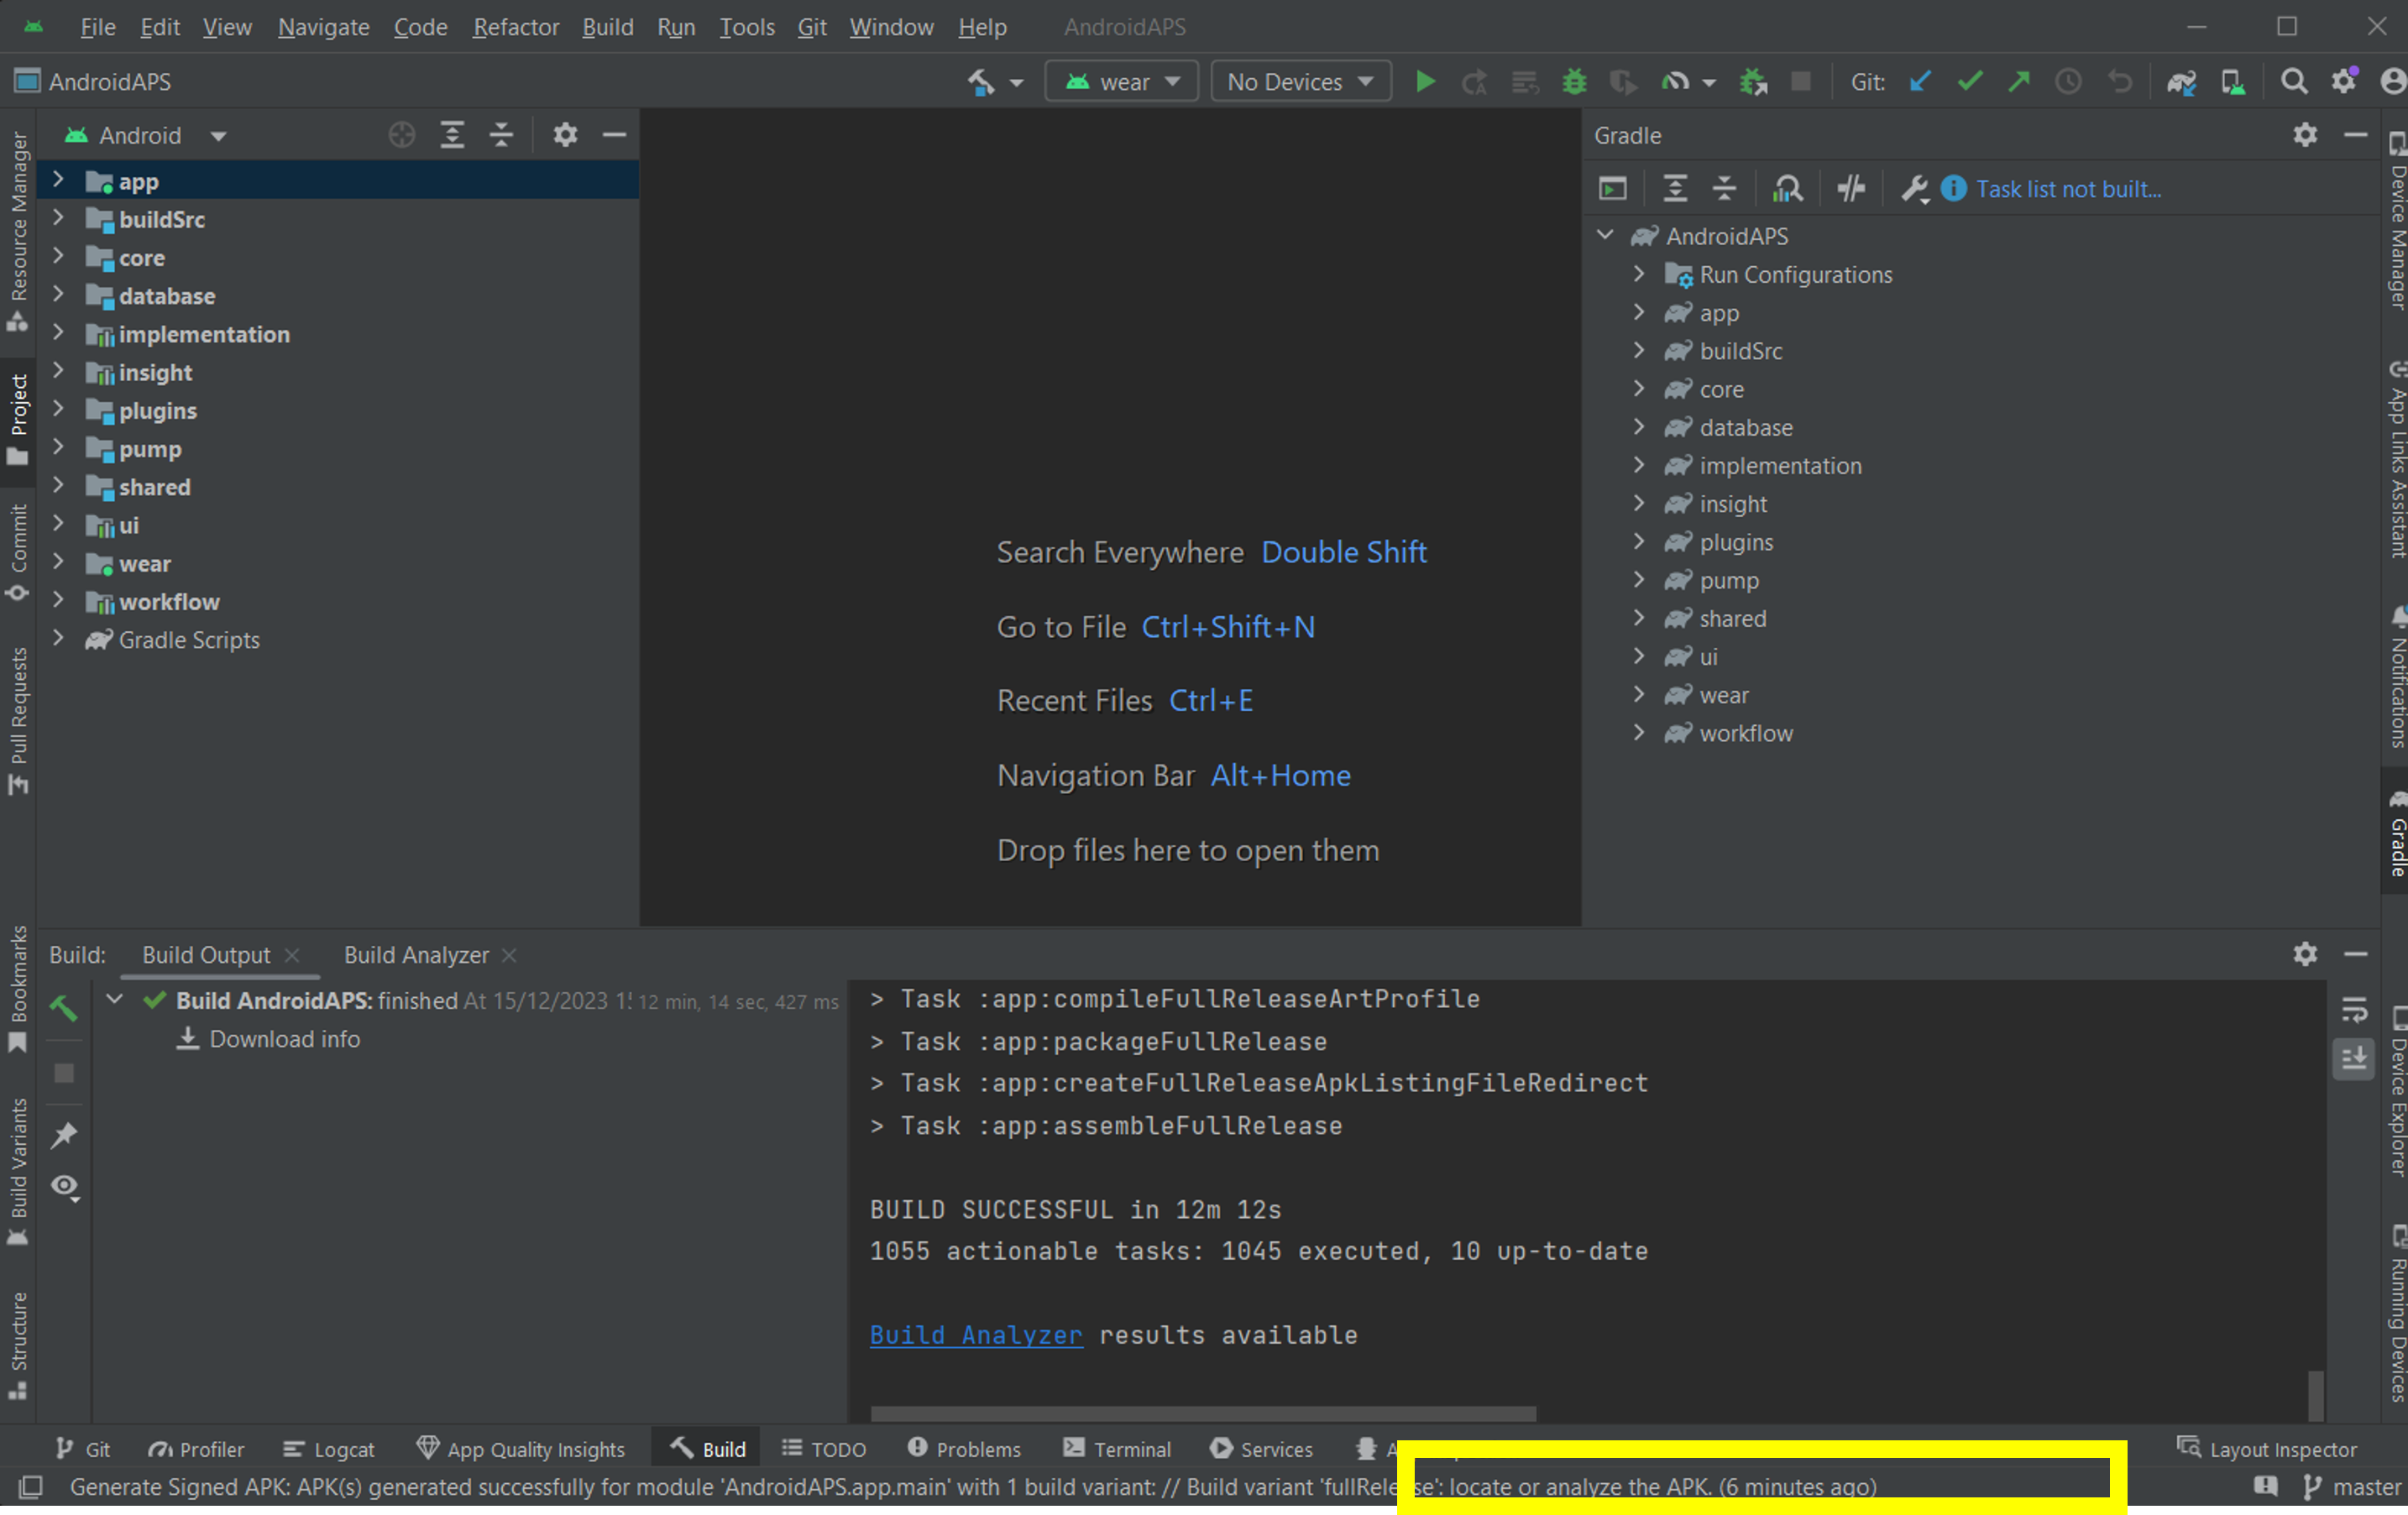Viewport: 2408px width, 1515px height.
Task: Click the status bar notifications icon beside master
Action: tap(2266, 1487)
